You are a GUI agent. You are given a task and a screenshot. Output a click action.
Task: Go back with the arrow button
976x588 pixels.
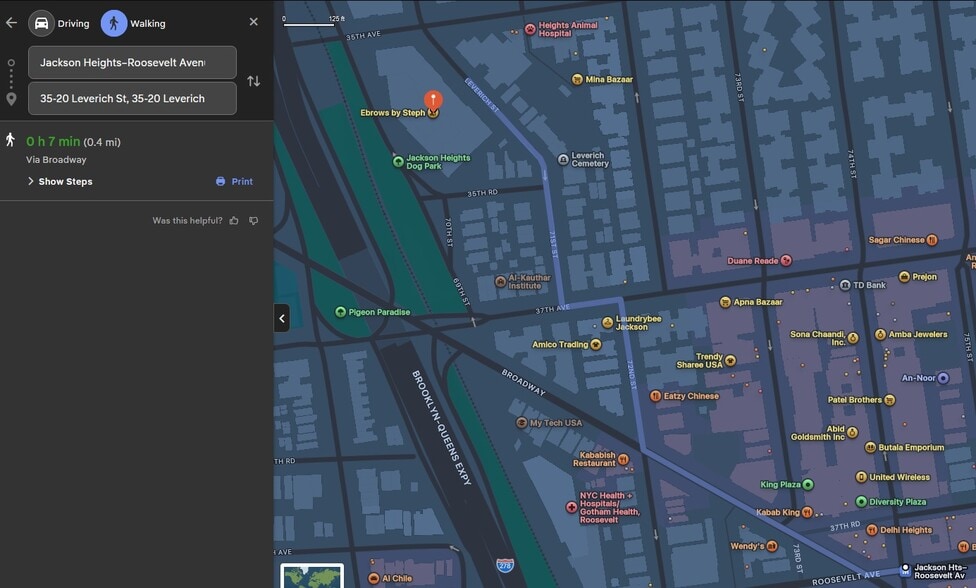11,21
